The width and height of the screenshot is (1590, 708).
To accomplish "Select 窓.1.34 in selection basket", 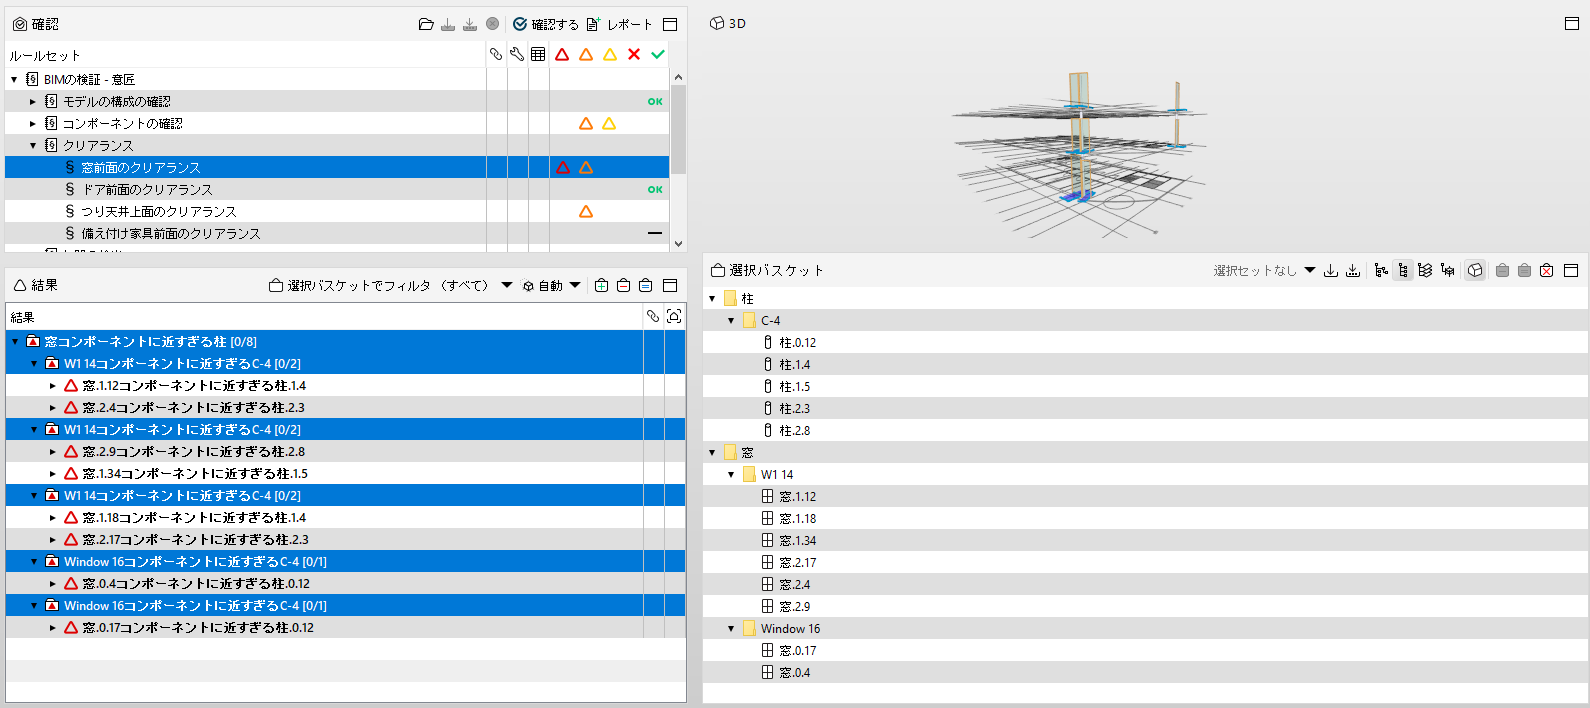I will point(1145,540).
